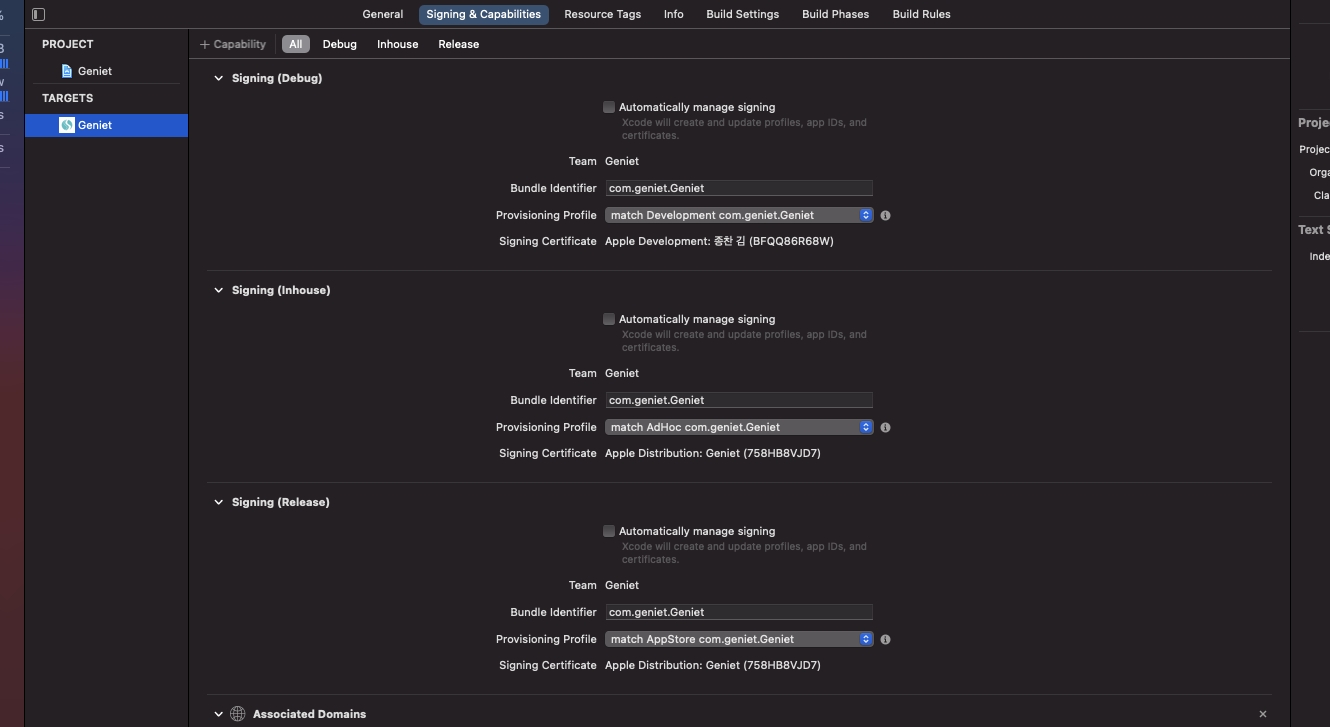Open the AdHoc provisioning profile dropdown
1330x727 pixels.
739,427
